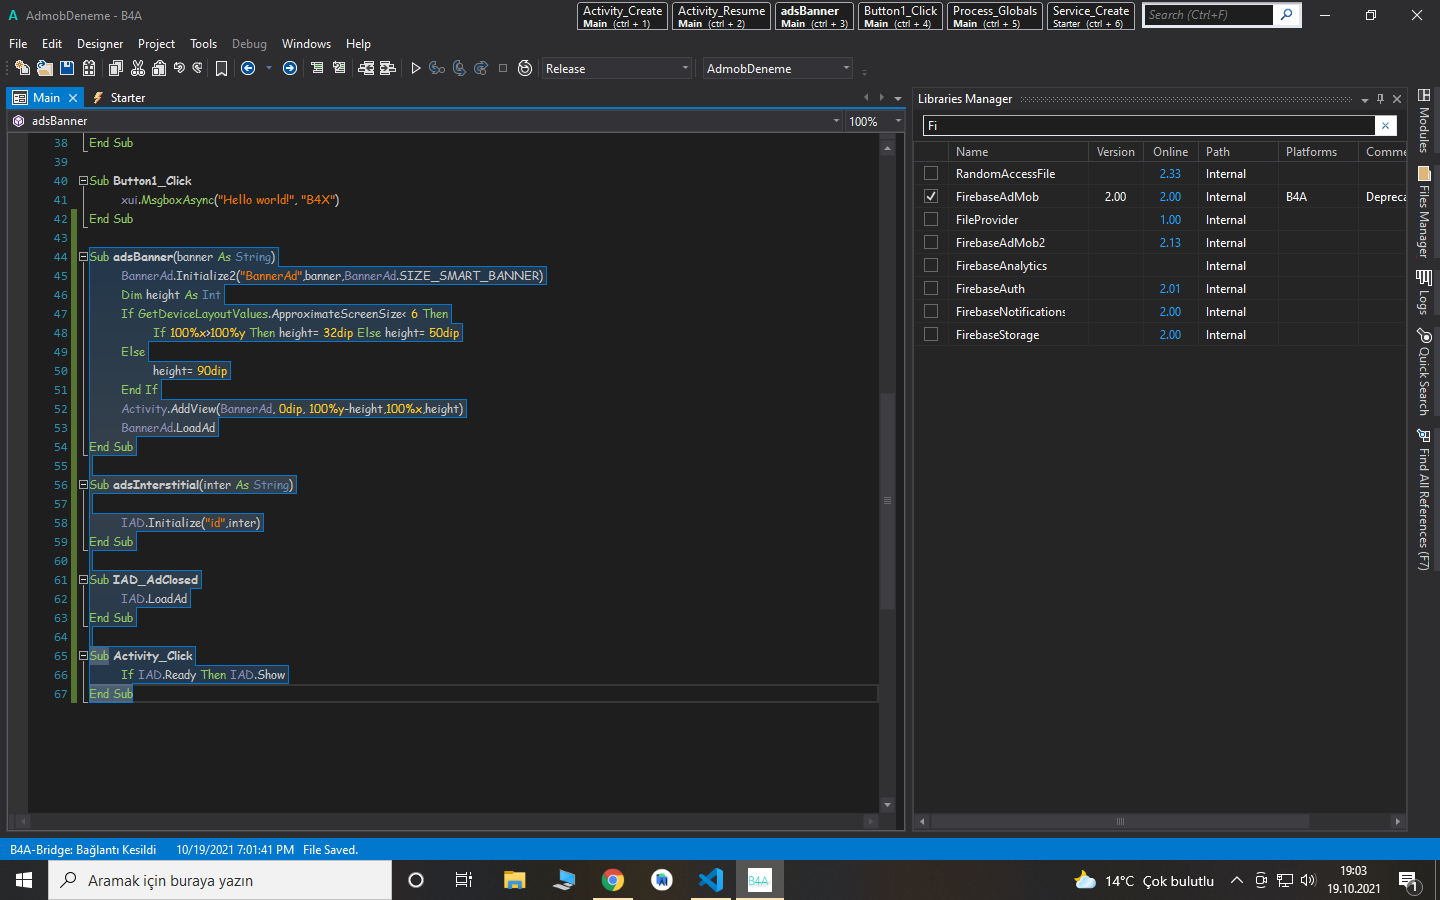Image resolution: width=1440 pixels, height=900 pixels.
Task: Open Visual Studio Code from taskbar
Action: 711,880
